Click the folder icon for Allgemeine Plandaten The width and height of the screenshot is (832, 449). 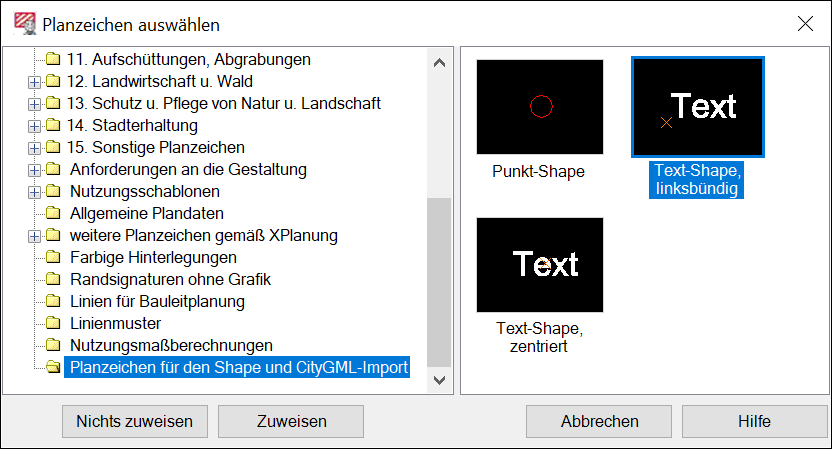click(x=53, y=214)
